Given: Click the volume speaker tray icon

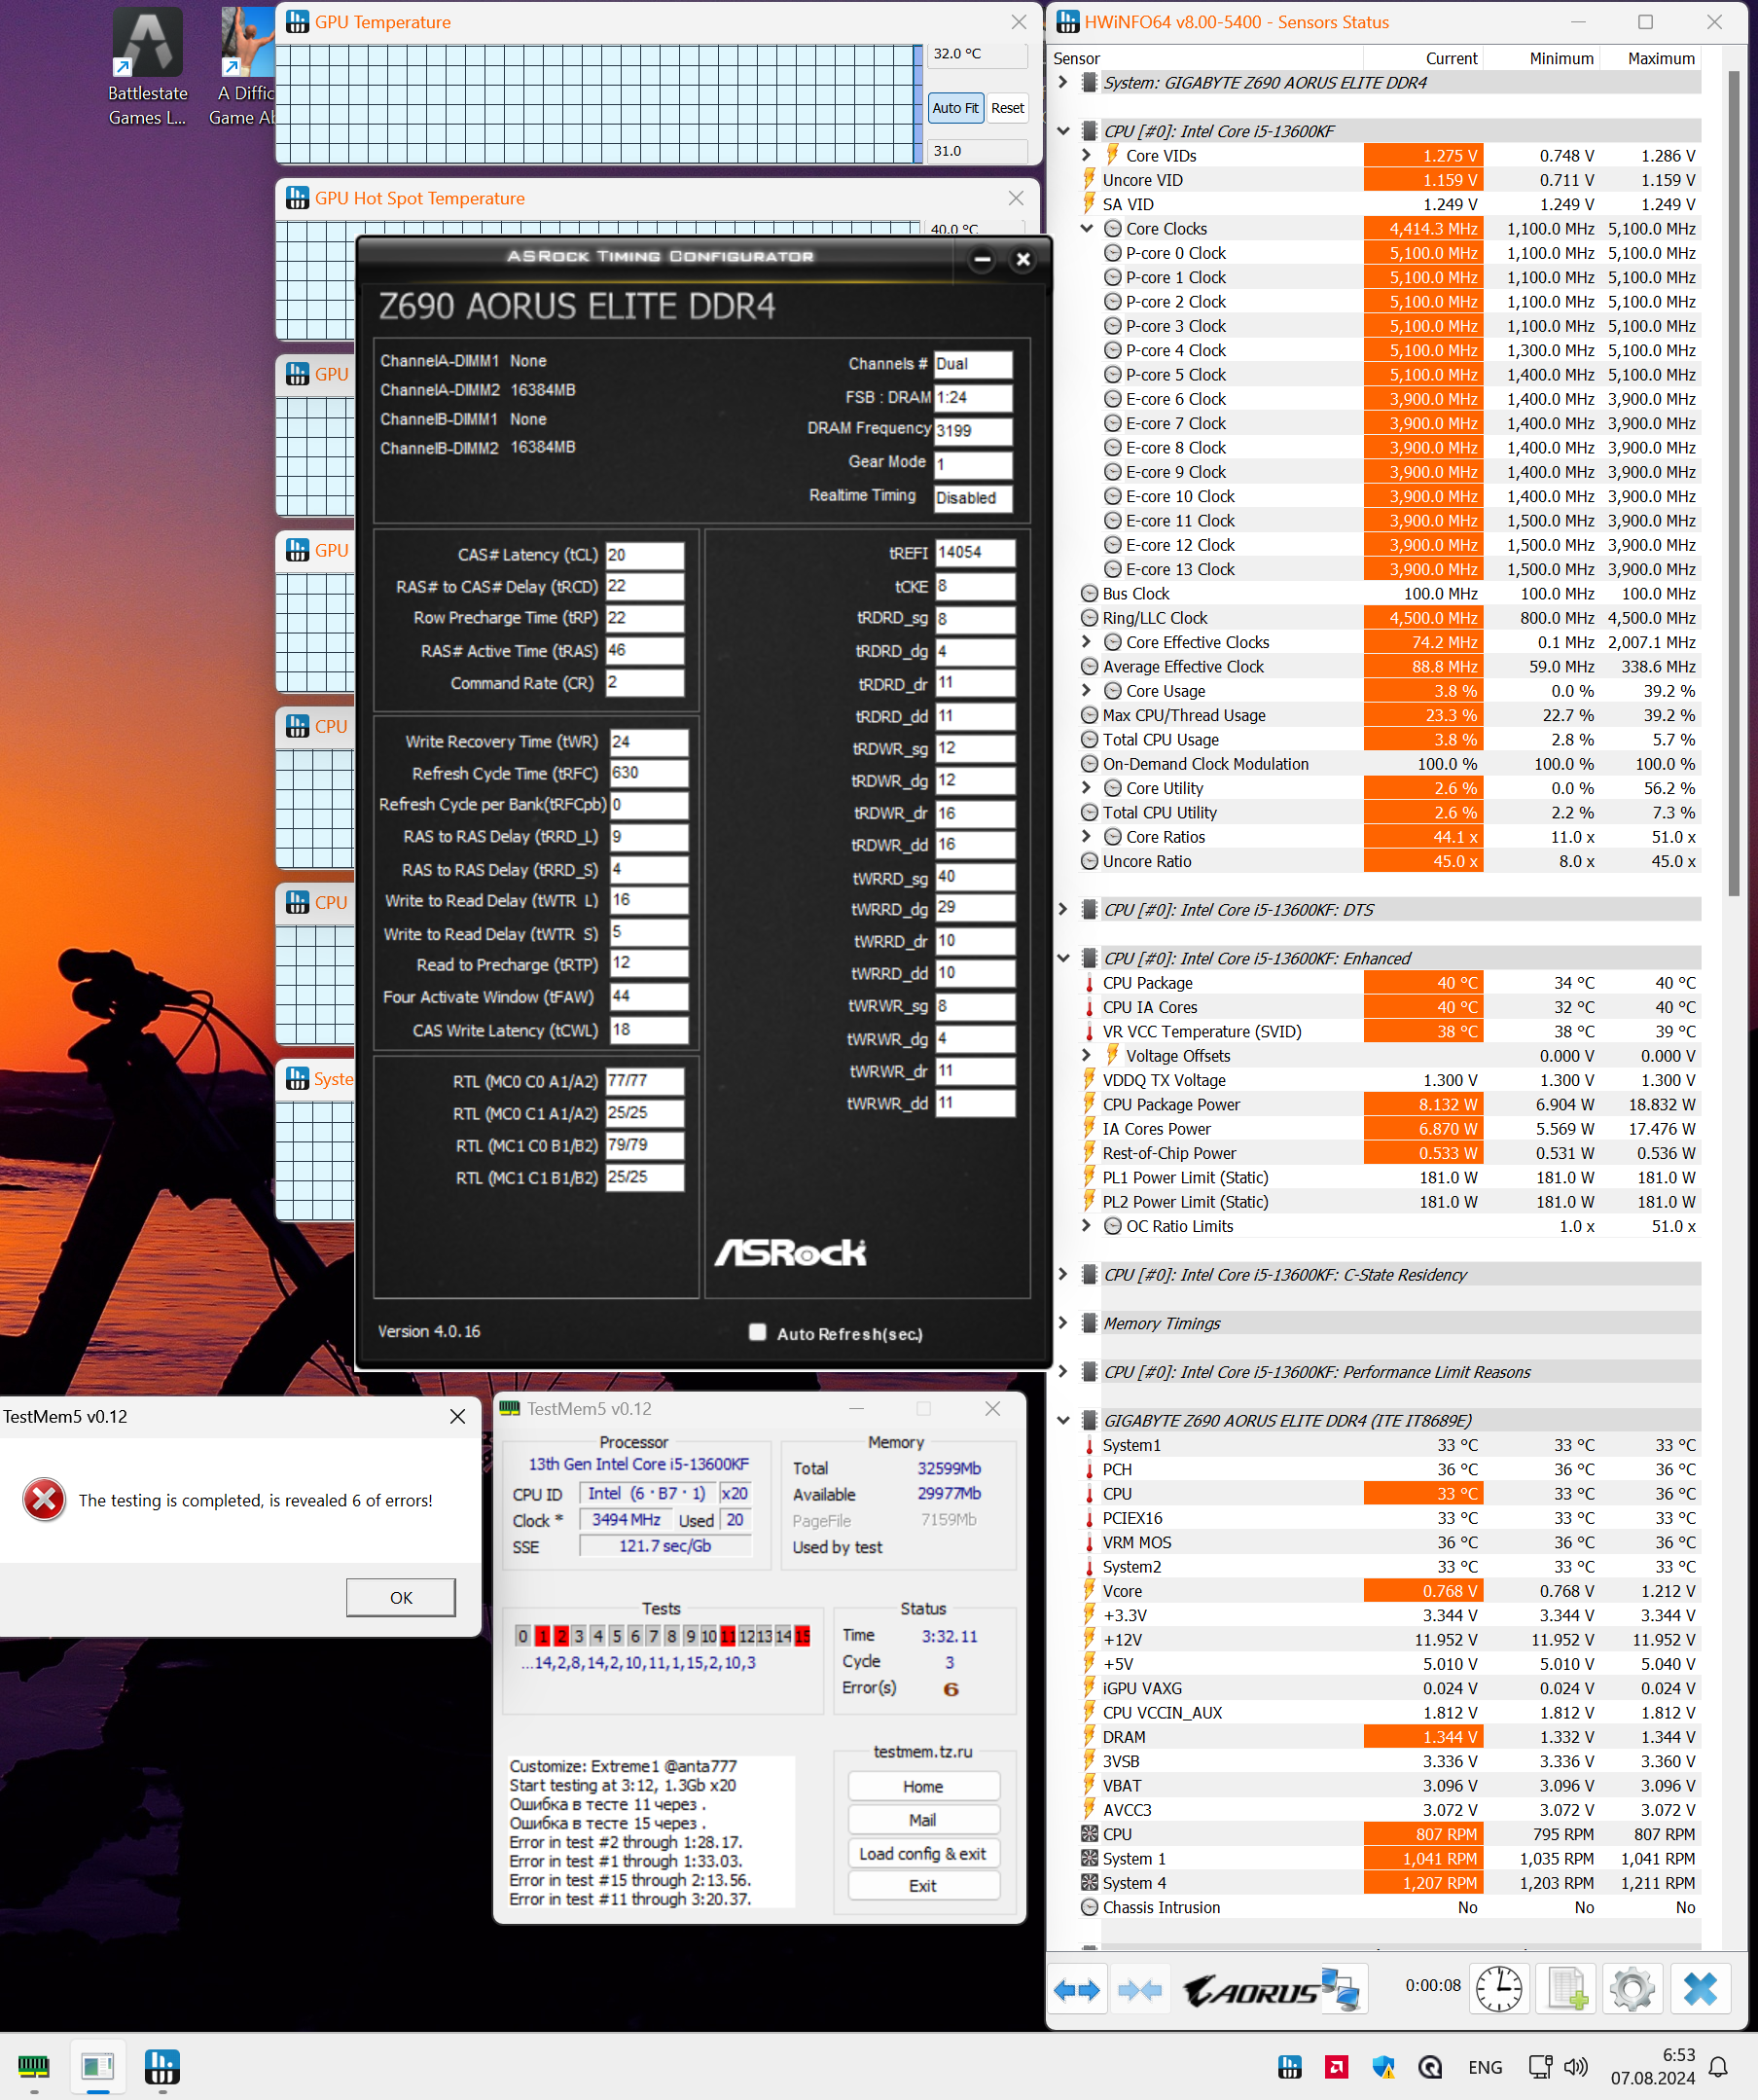Looking at the screenshot, I should [x=1575, y=2067].
